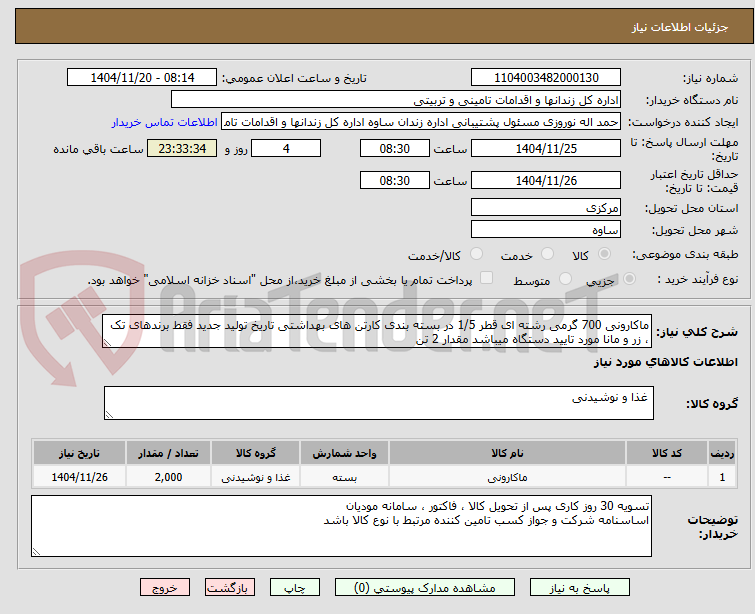This screenshot has width=755, height=614.
Task: Click the نام کالا column header
Action: pos(508,453)
